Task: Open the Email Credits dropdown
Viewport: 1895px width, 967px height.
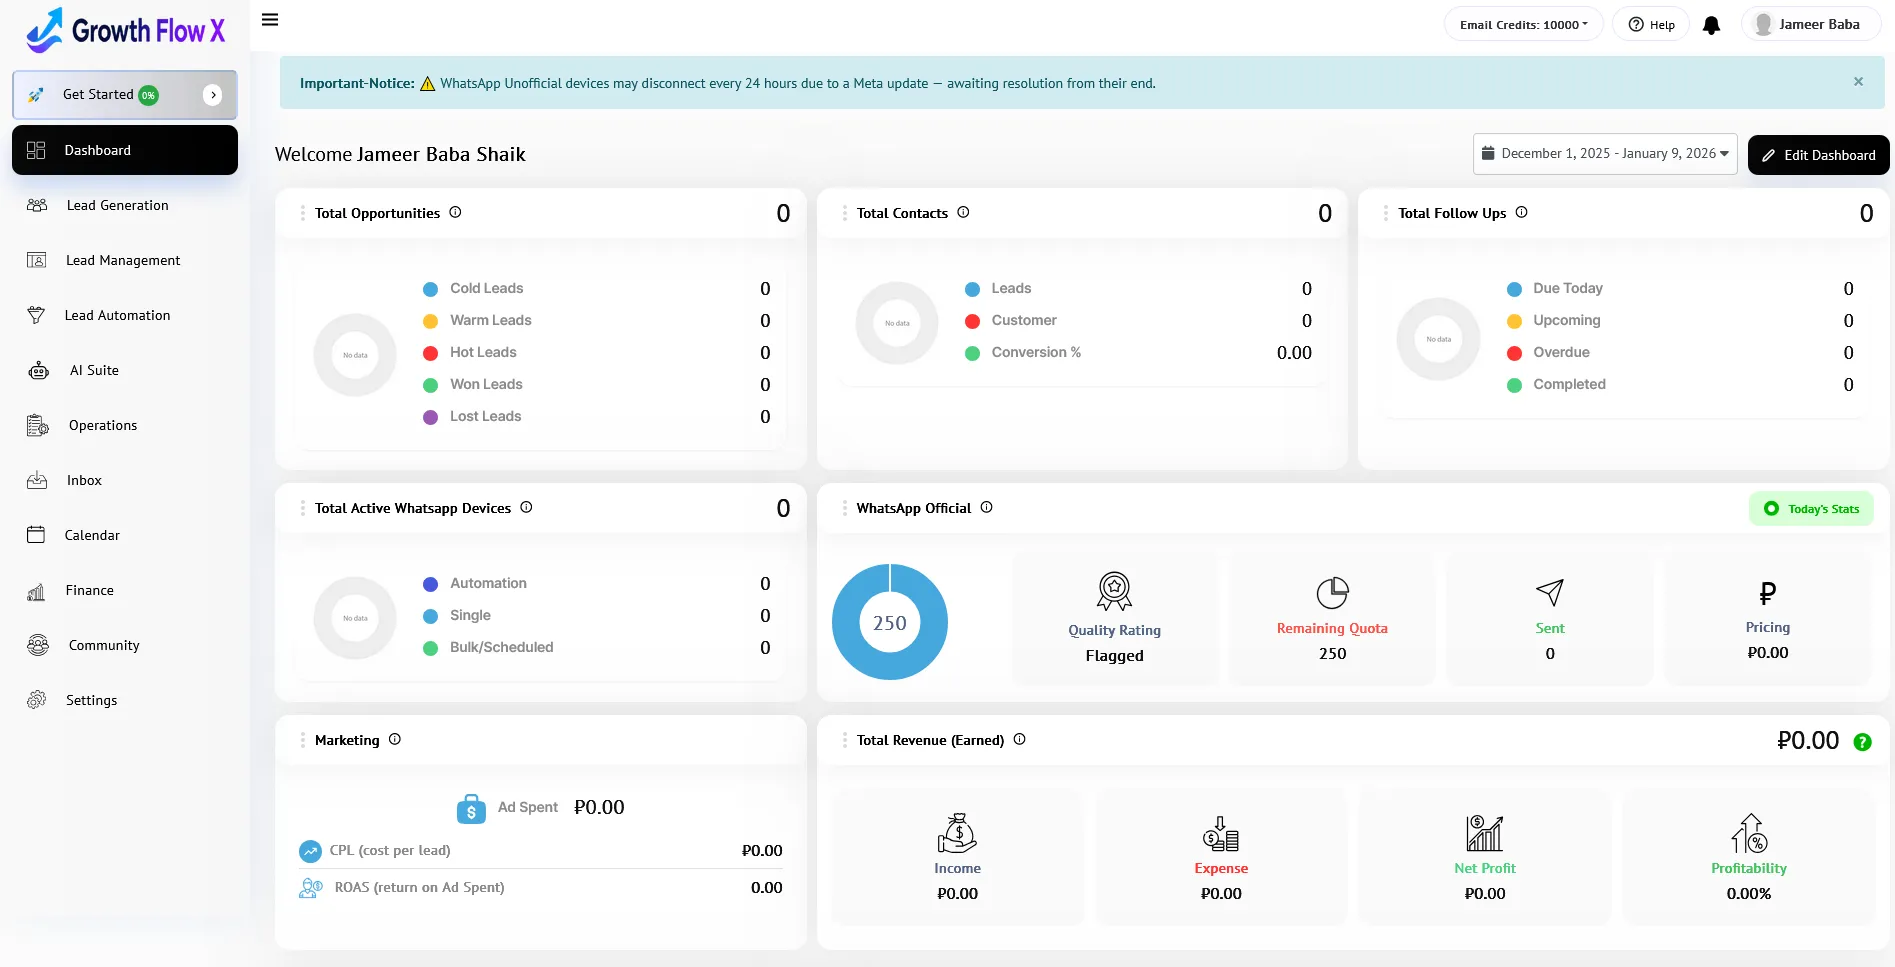Action: [1523, 25]
